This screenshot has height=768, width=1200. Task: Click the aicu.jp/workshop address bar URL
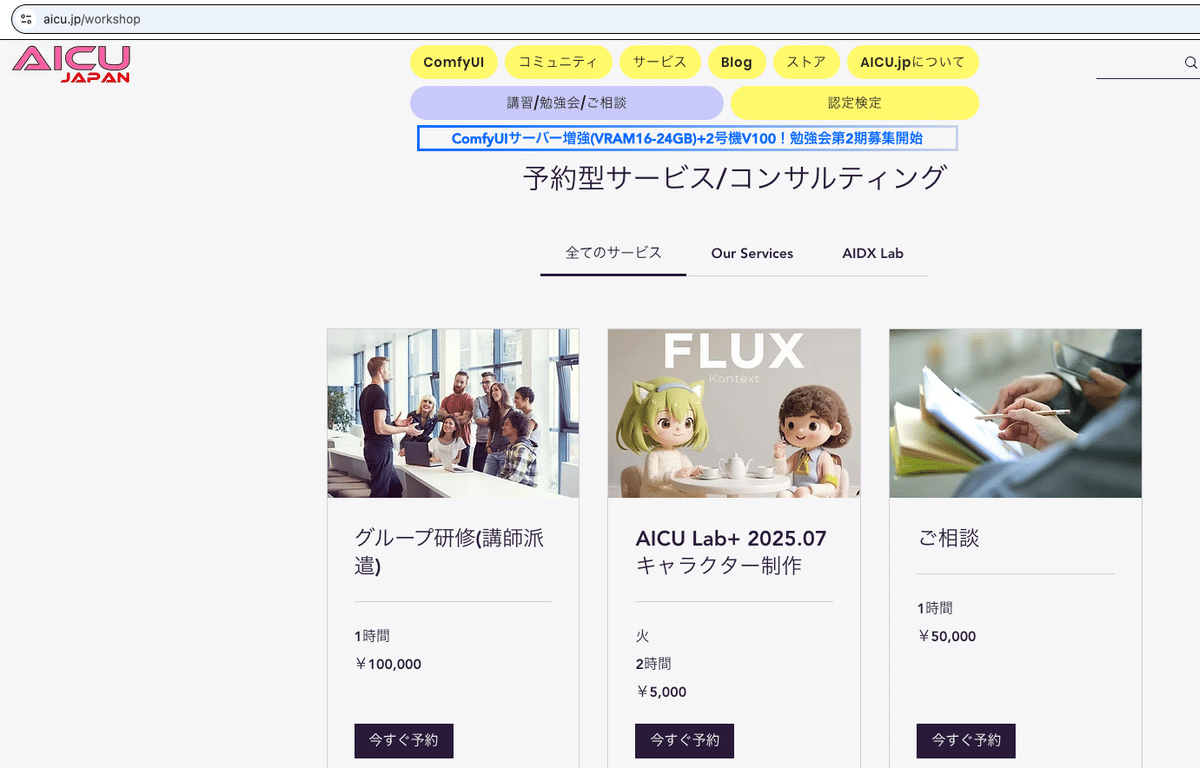(92, 19)
